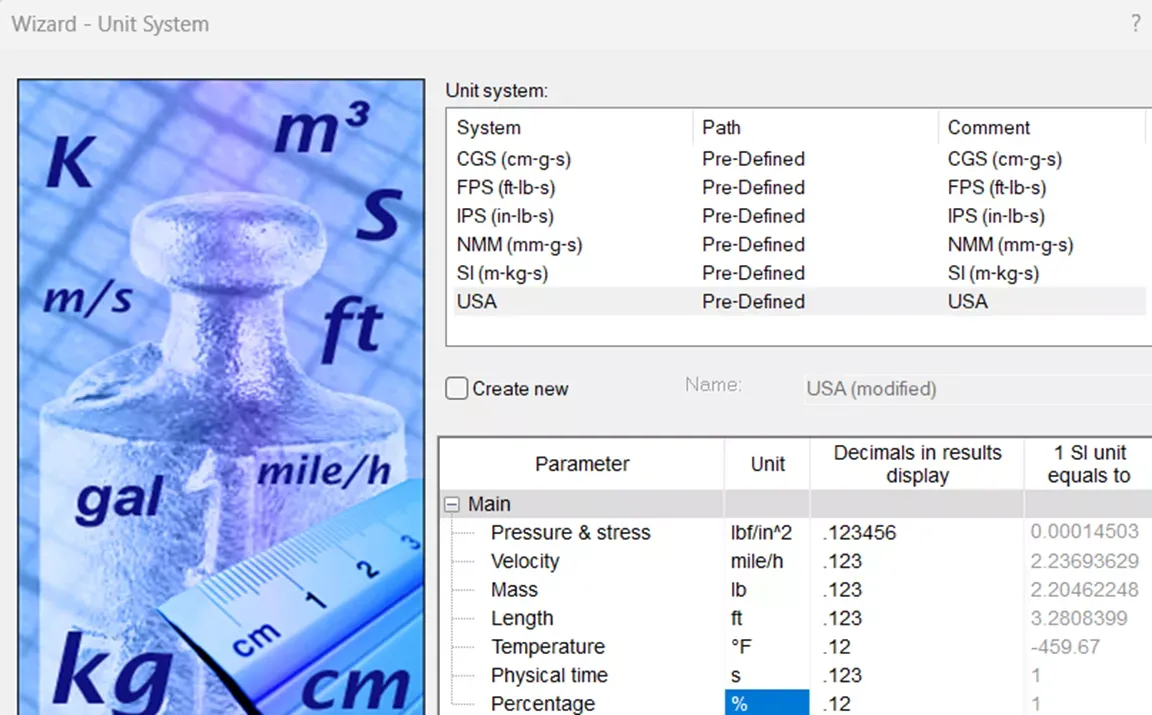Click the Parameter column header
The width and height of the screenshot is (1152, 715).
coord(582,464)
